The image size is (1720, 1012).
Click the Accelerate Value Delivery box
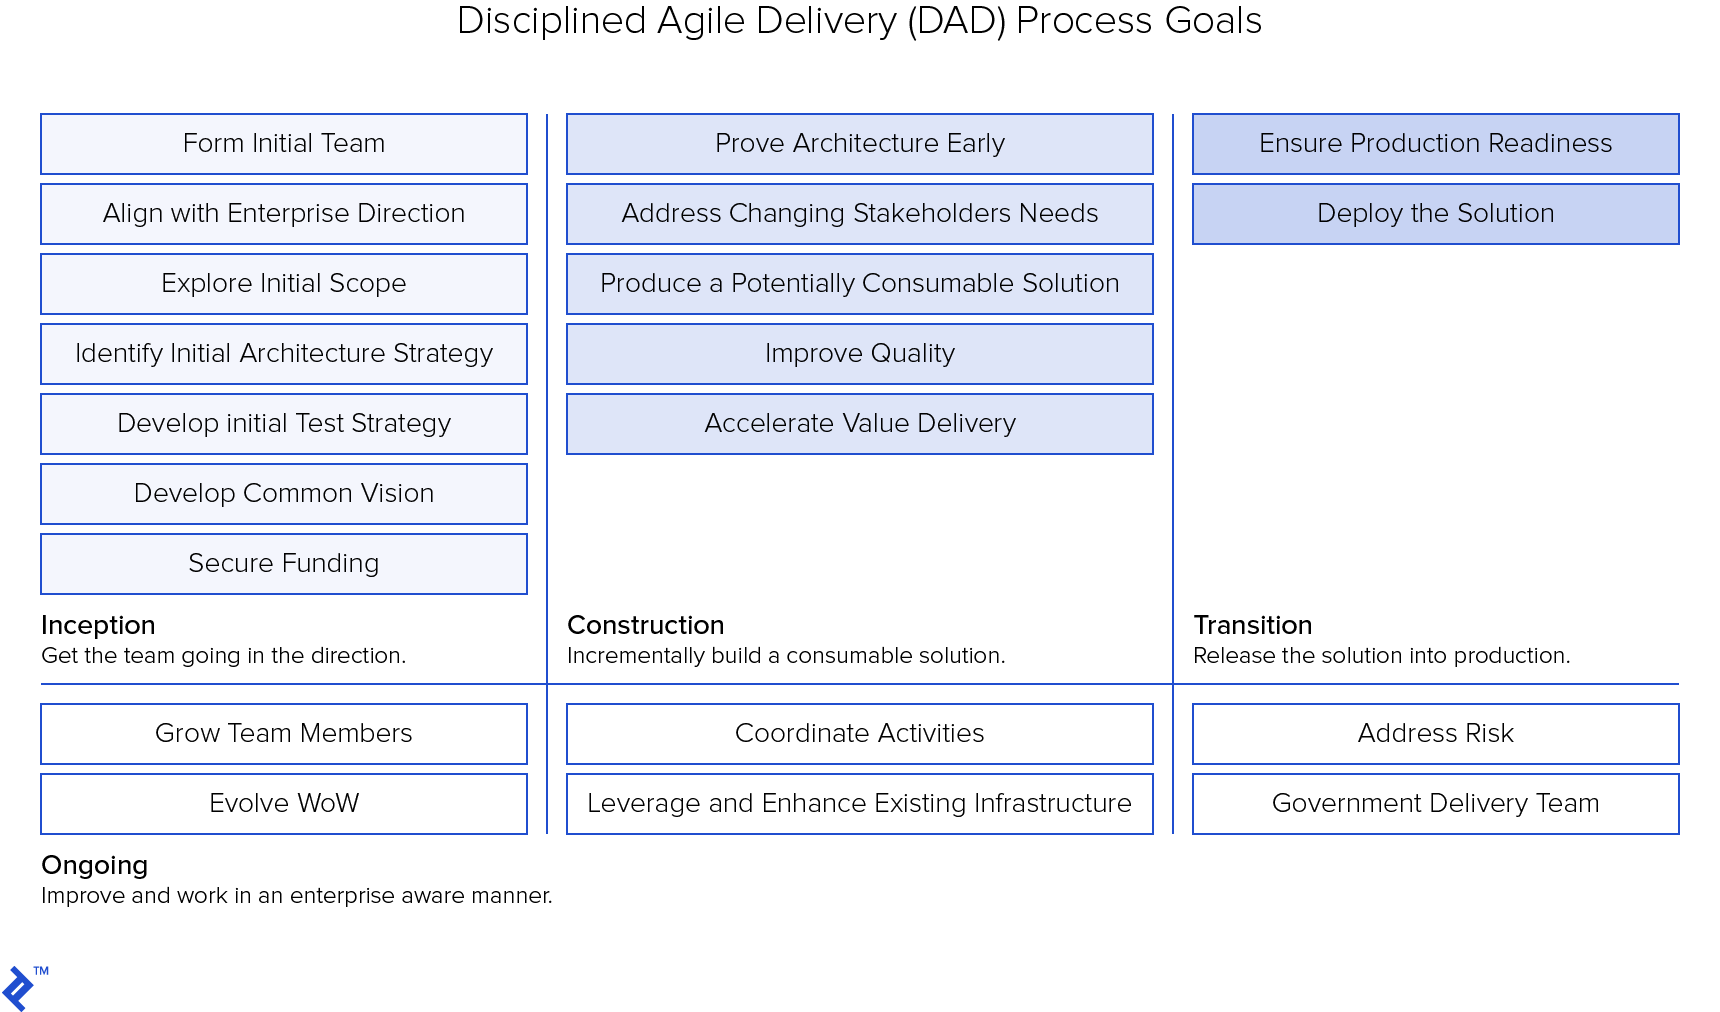860,424
